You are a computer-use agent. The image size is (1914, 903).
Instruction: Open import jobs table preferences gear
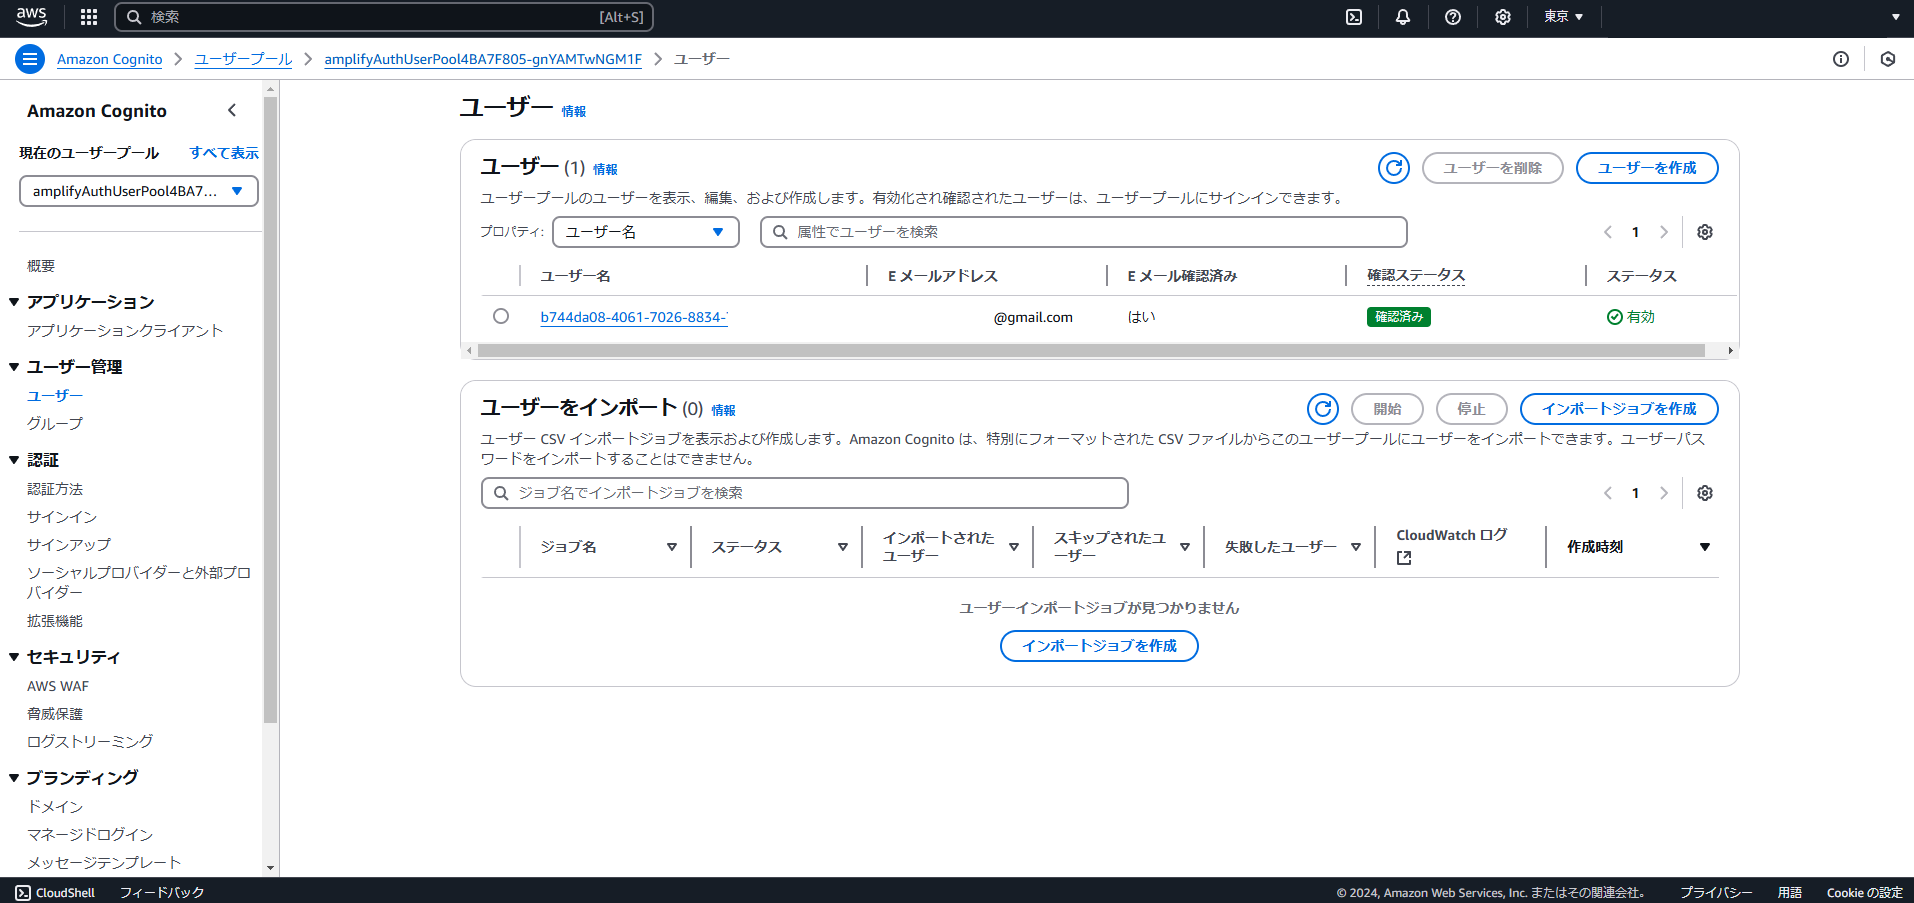pyautogui.click(x=1705, y=493)
